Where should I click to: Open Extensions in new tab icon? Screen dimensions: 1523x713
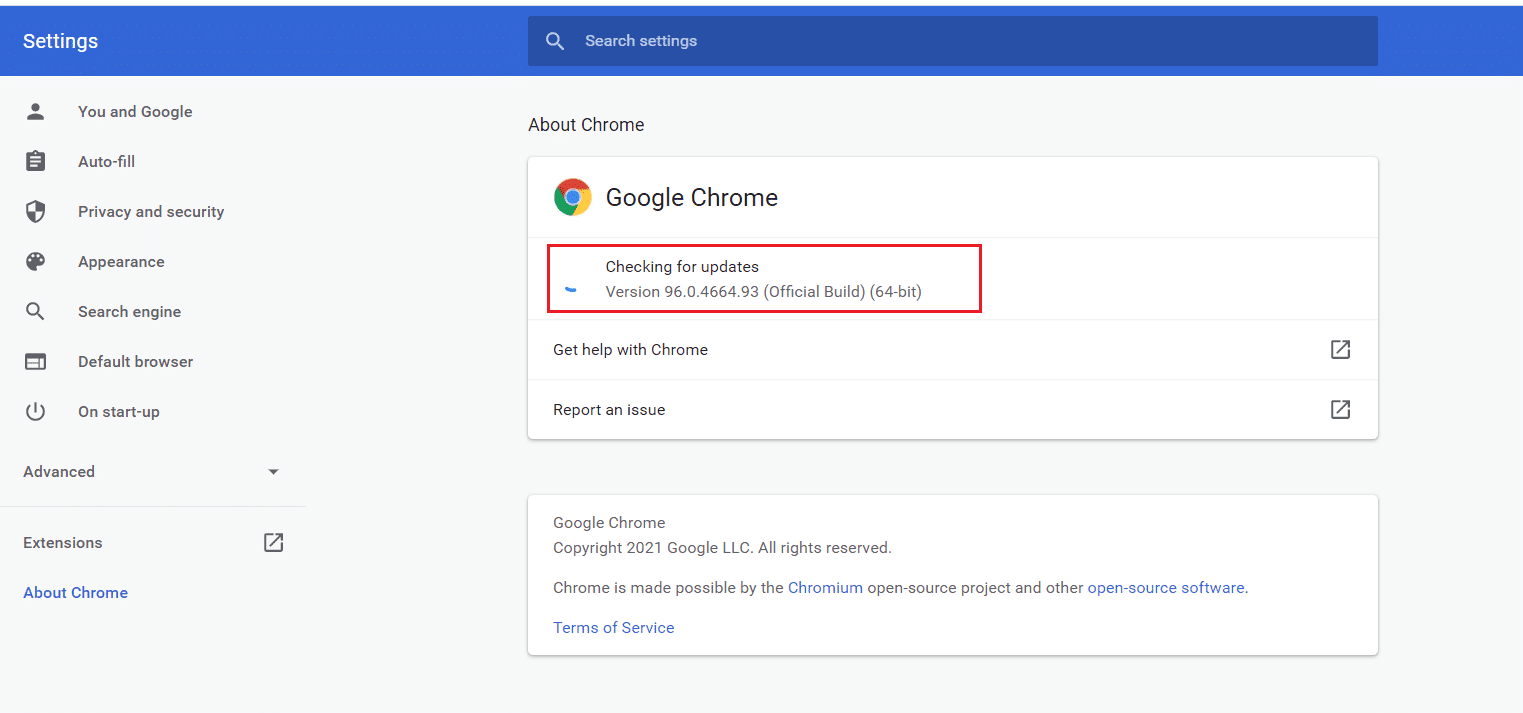tap(272, 542)
